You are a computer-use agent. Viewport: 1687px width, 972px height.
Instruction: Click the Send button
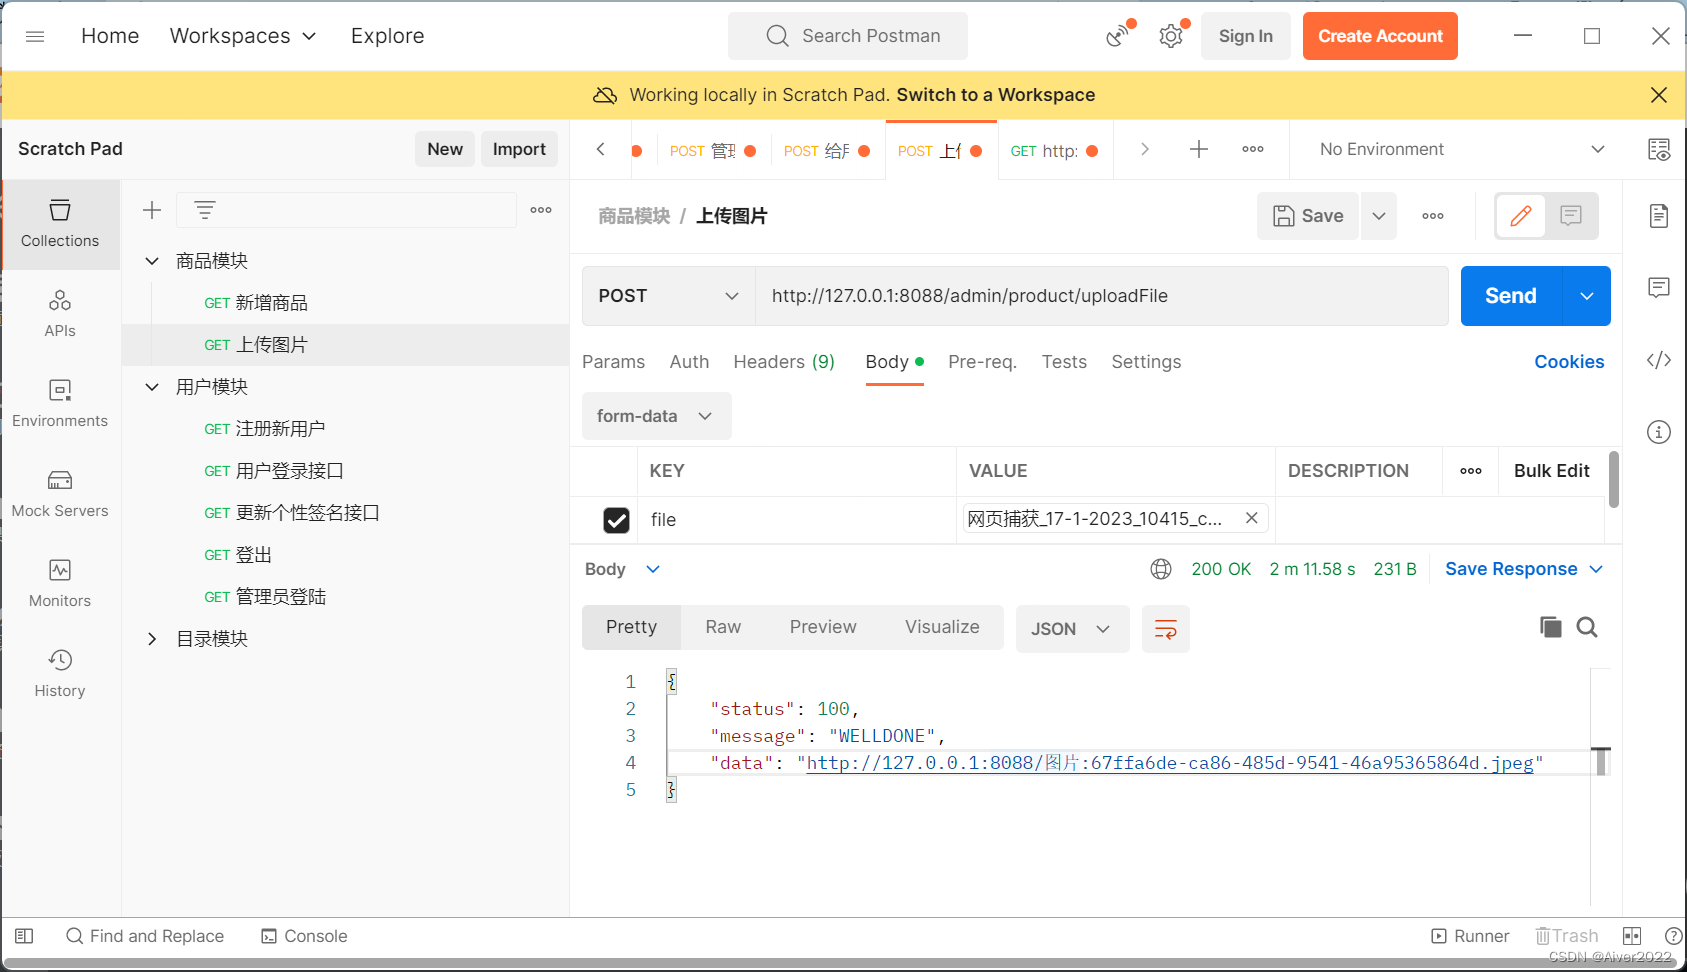[1511, 296]
